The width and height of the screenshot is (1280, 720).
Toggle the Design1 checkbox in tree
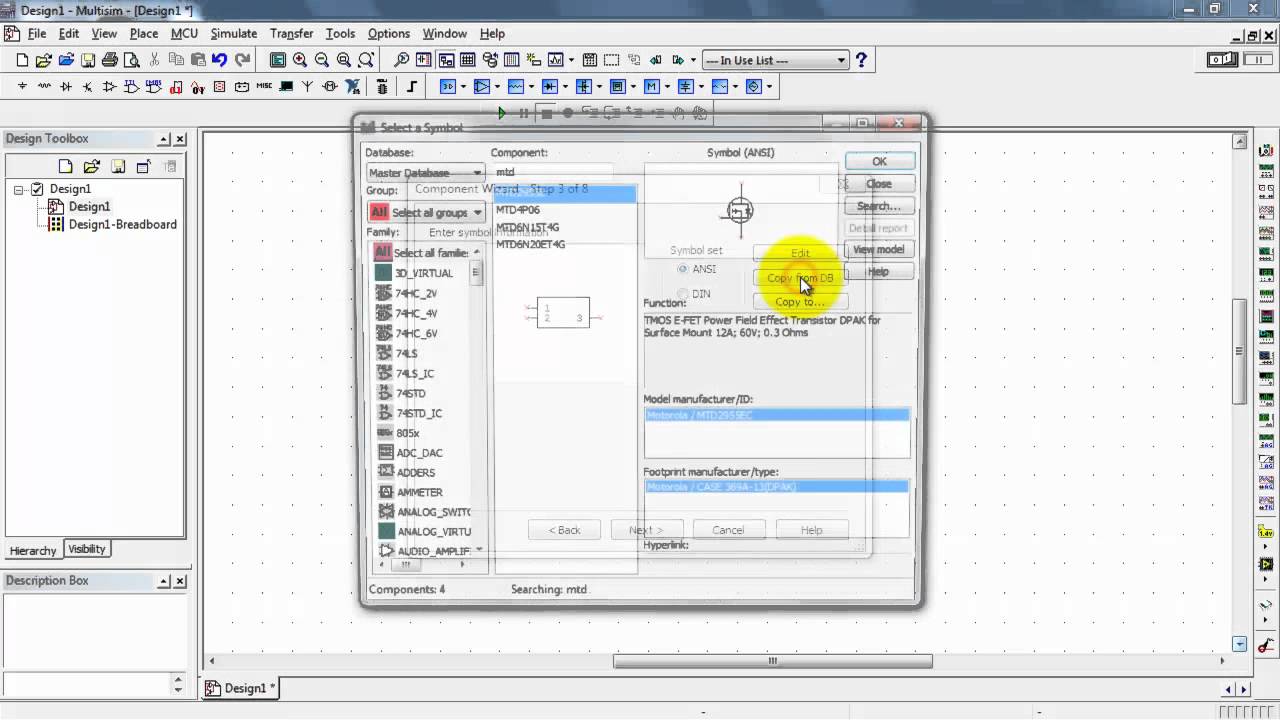37,188
